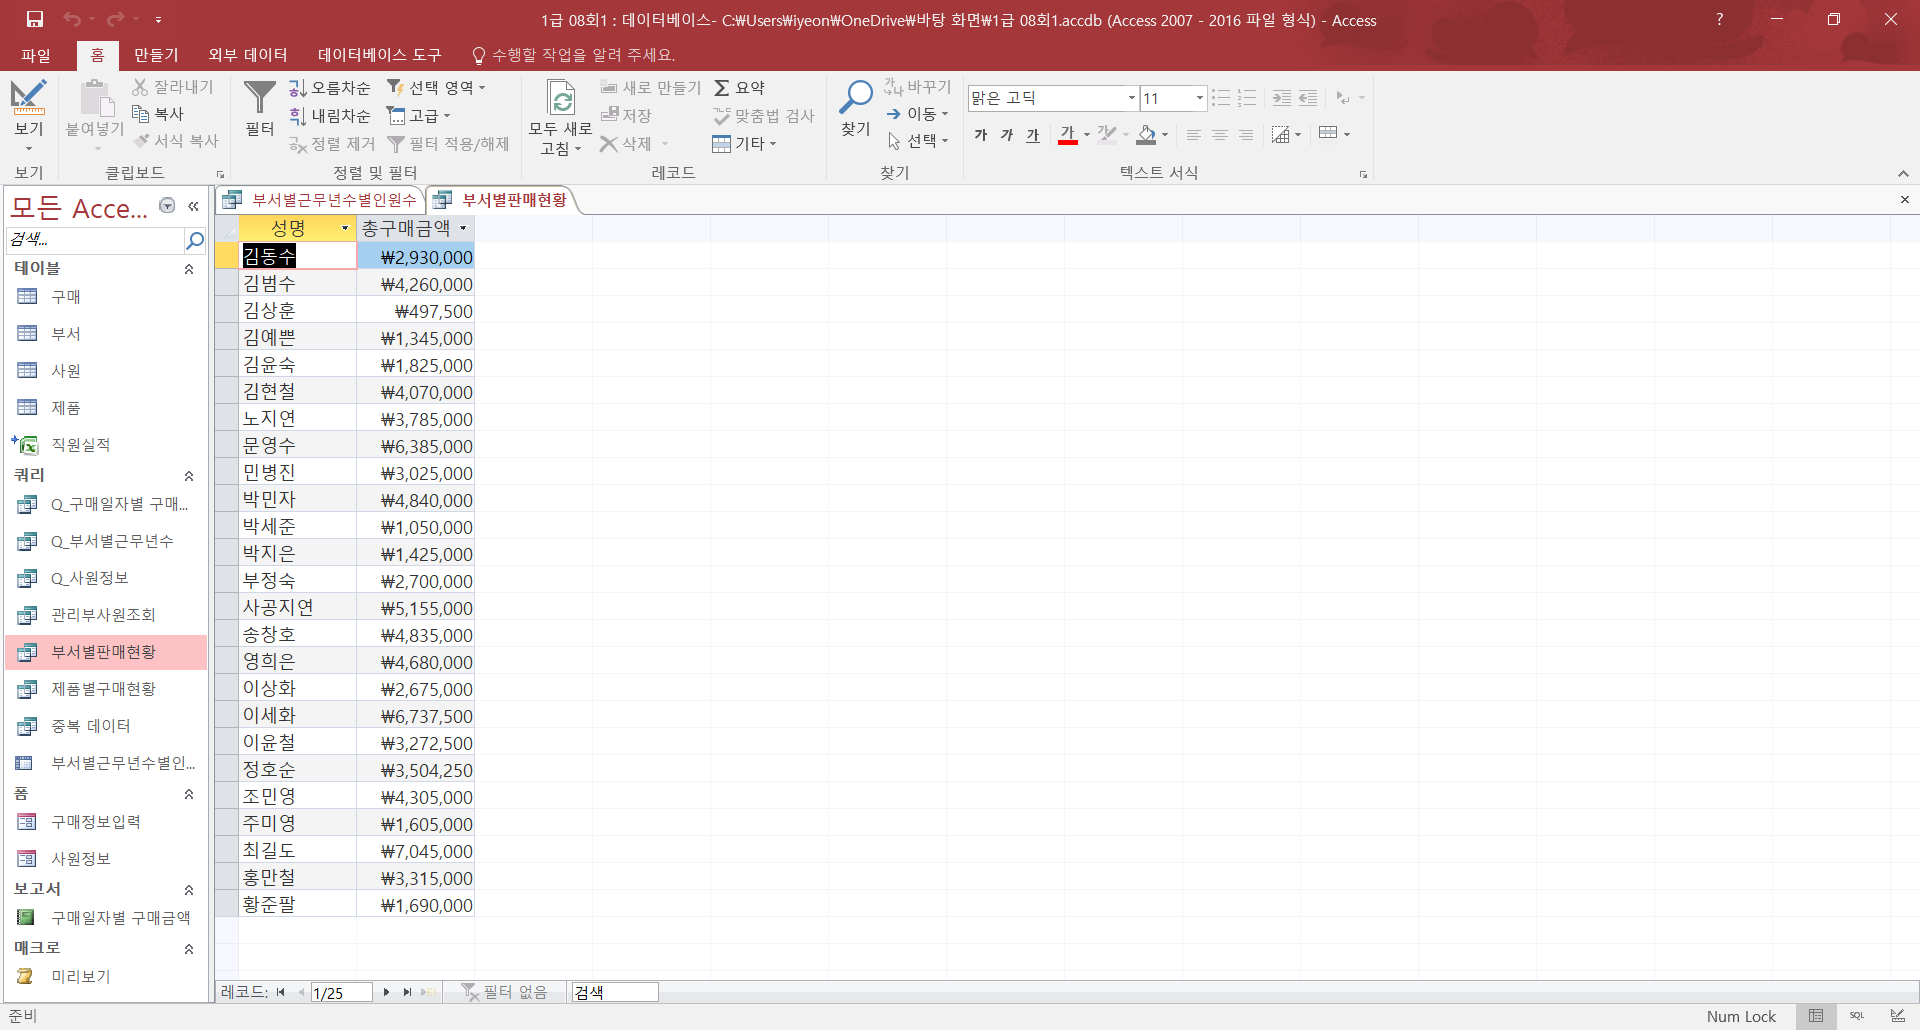
Task: Open the 제품별구매현황 query
Action: tap(103, 689)
